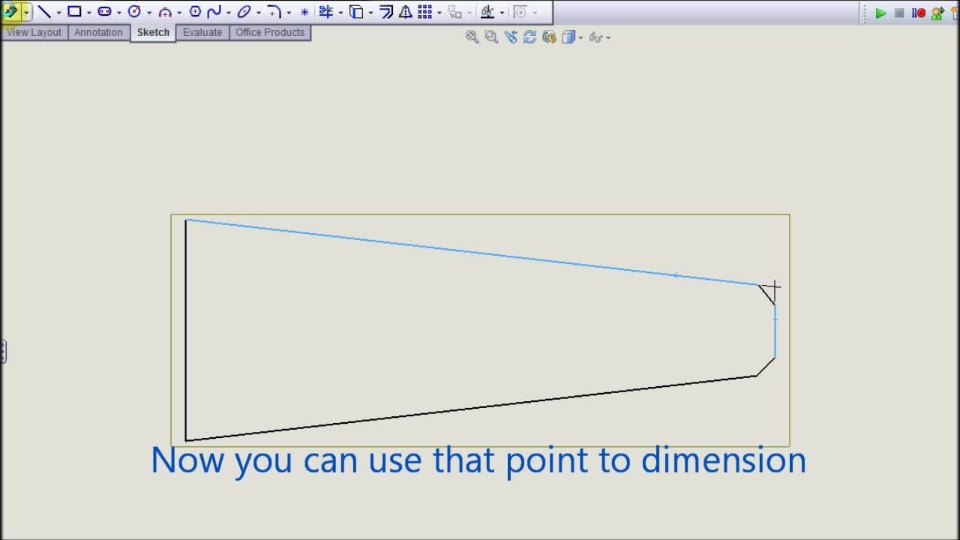Select the left vertical sketch line

(186, 330)
